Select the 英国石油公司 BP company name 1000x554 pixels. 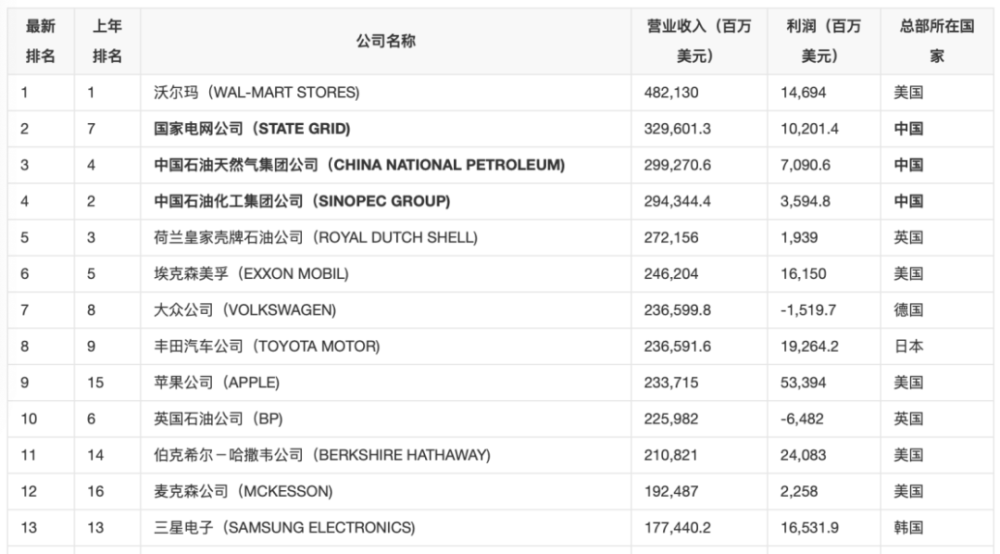tap(218, 419)
